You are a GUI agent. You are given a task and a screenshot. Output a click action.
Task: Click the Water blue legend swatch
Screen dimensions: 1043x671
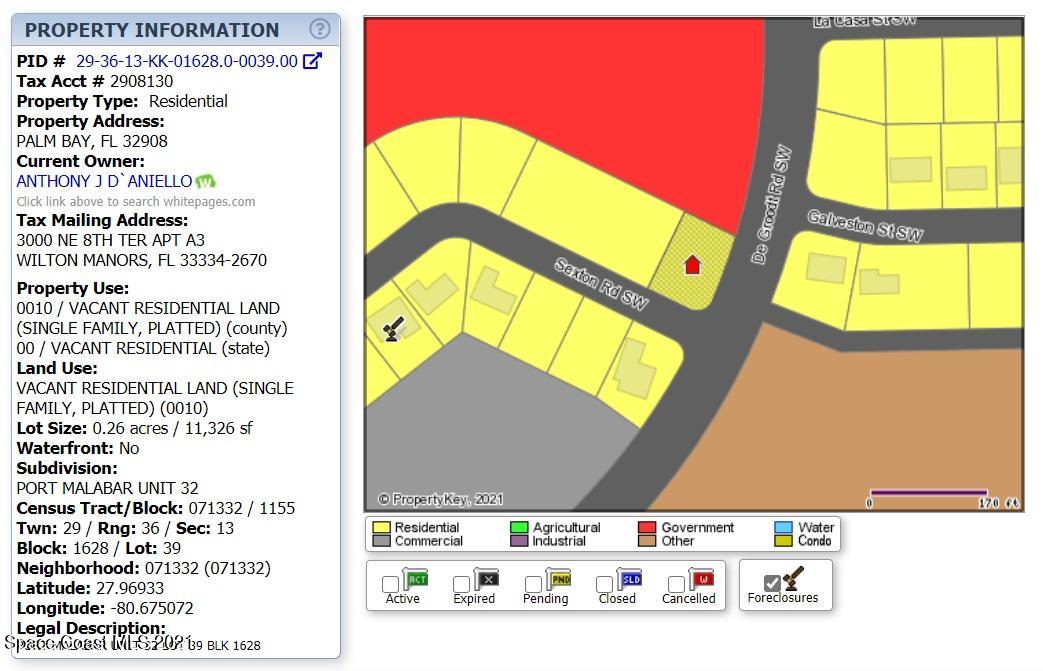point(784,527)
